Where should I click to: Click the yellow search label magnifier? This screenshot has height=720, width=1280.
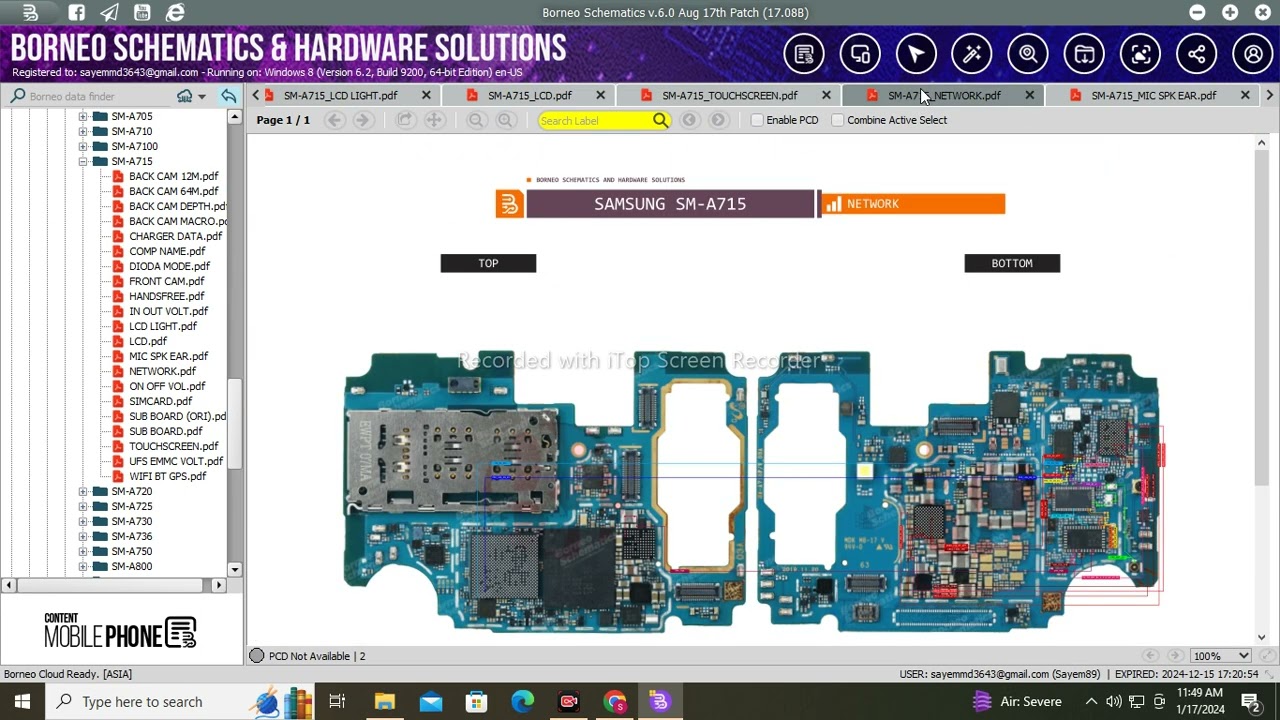click(x=660, y=120)
